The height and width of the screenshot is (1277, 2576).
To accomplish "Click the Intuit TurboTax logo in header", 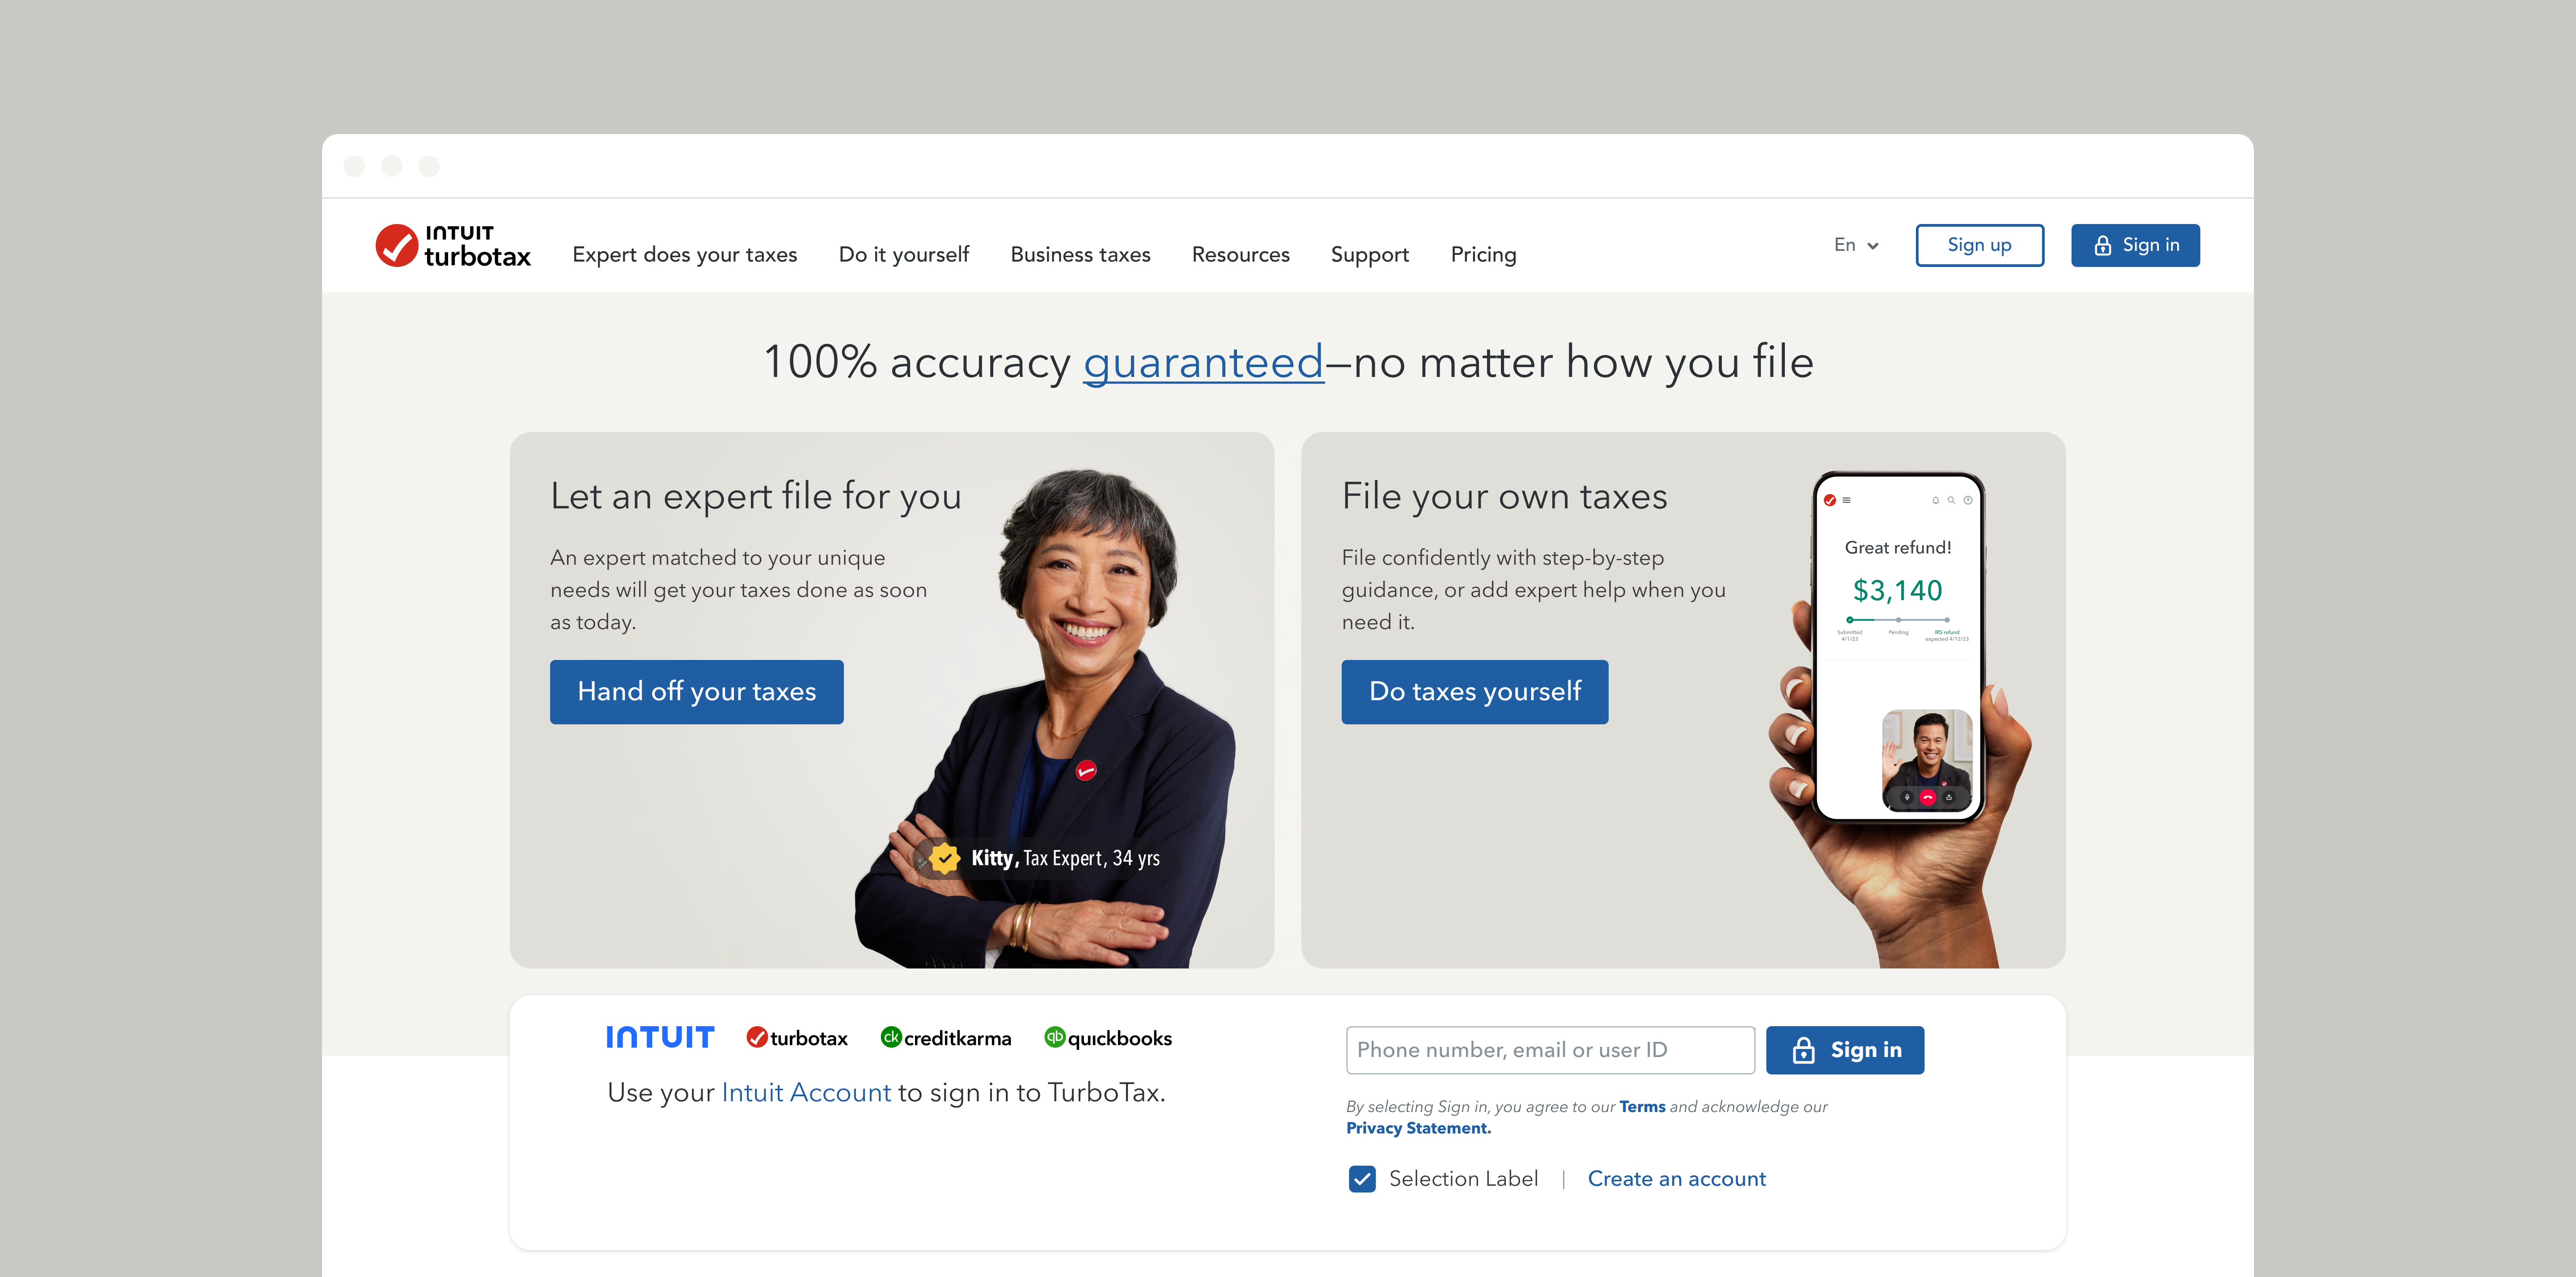I will tap(453, 246).
